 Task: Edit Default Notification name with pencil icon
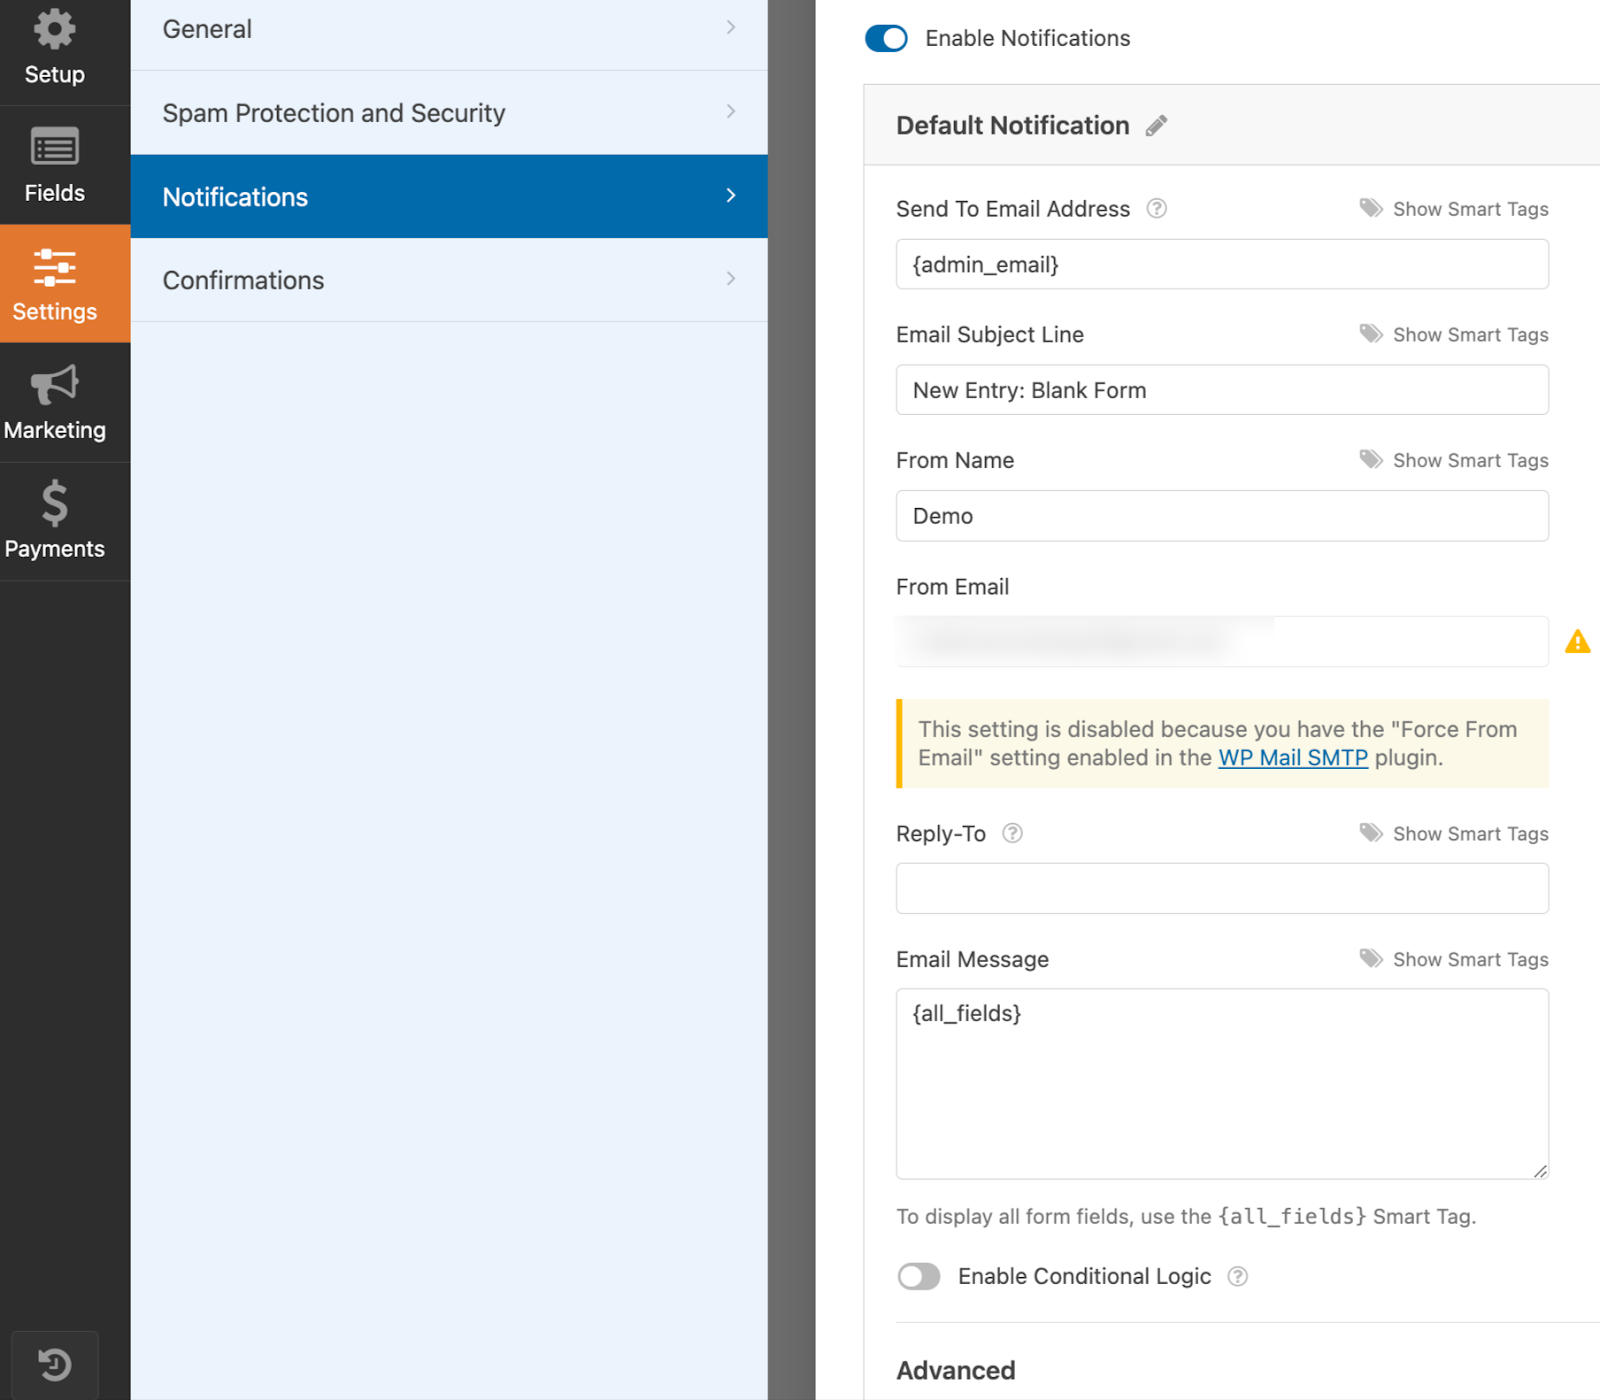tap(1156, 126)
